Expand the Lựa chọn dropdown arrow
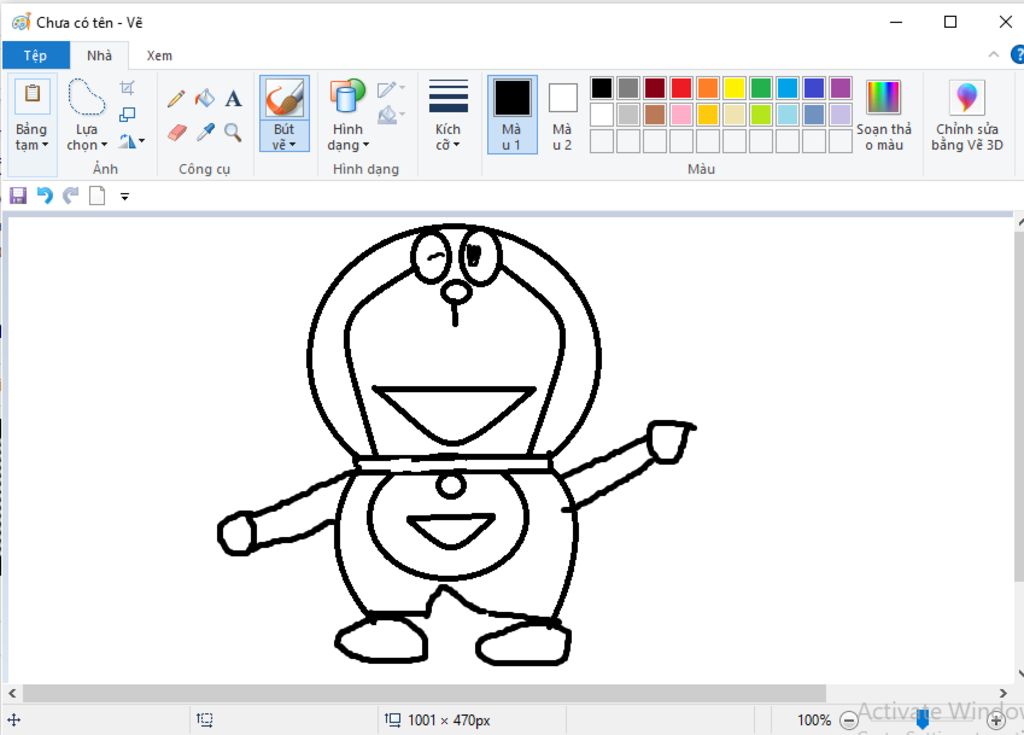 click(x=104, y=144)
